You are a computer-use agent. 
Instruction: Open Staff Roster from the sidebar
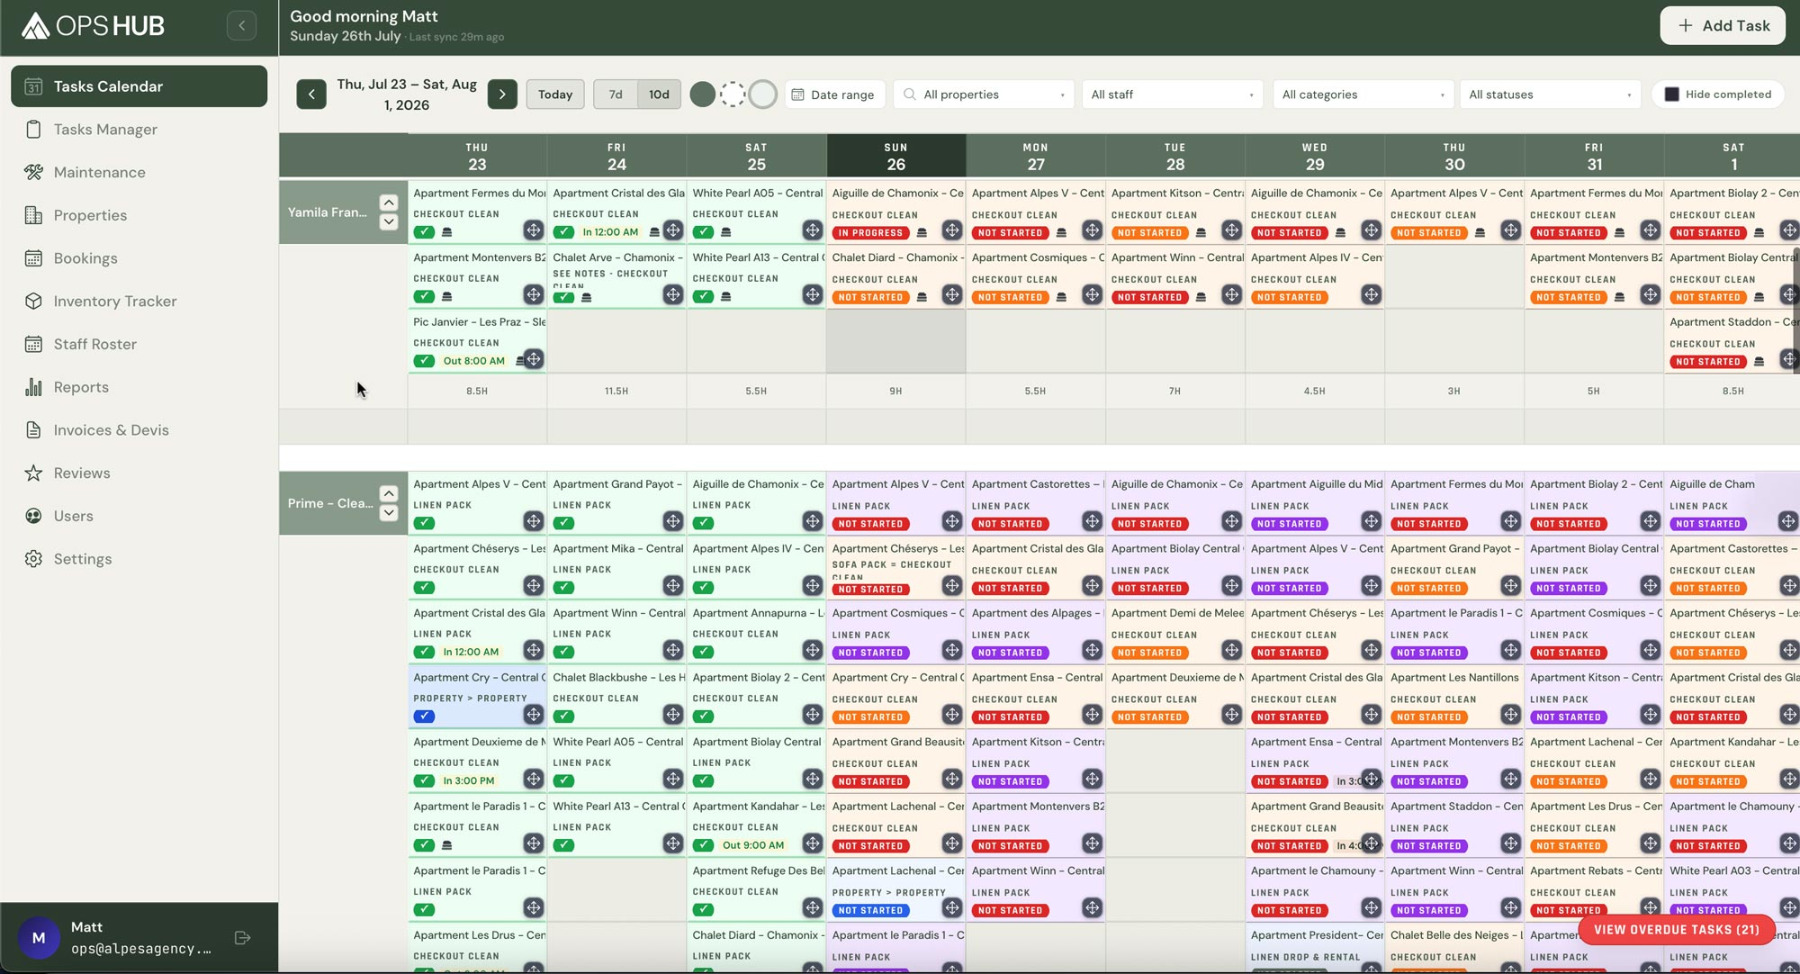(139, 344)
